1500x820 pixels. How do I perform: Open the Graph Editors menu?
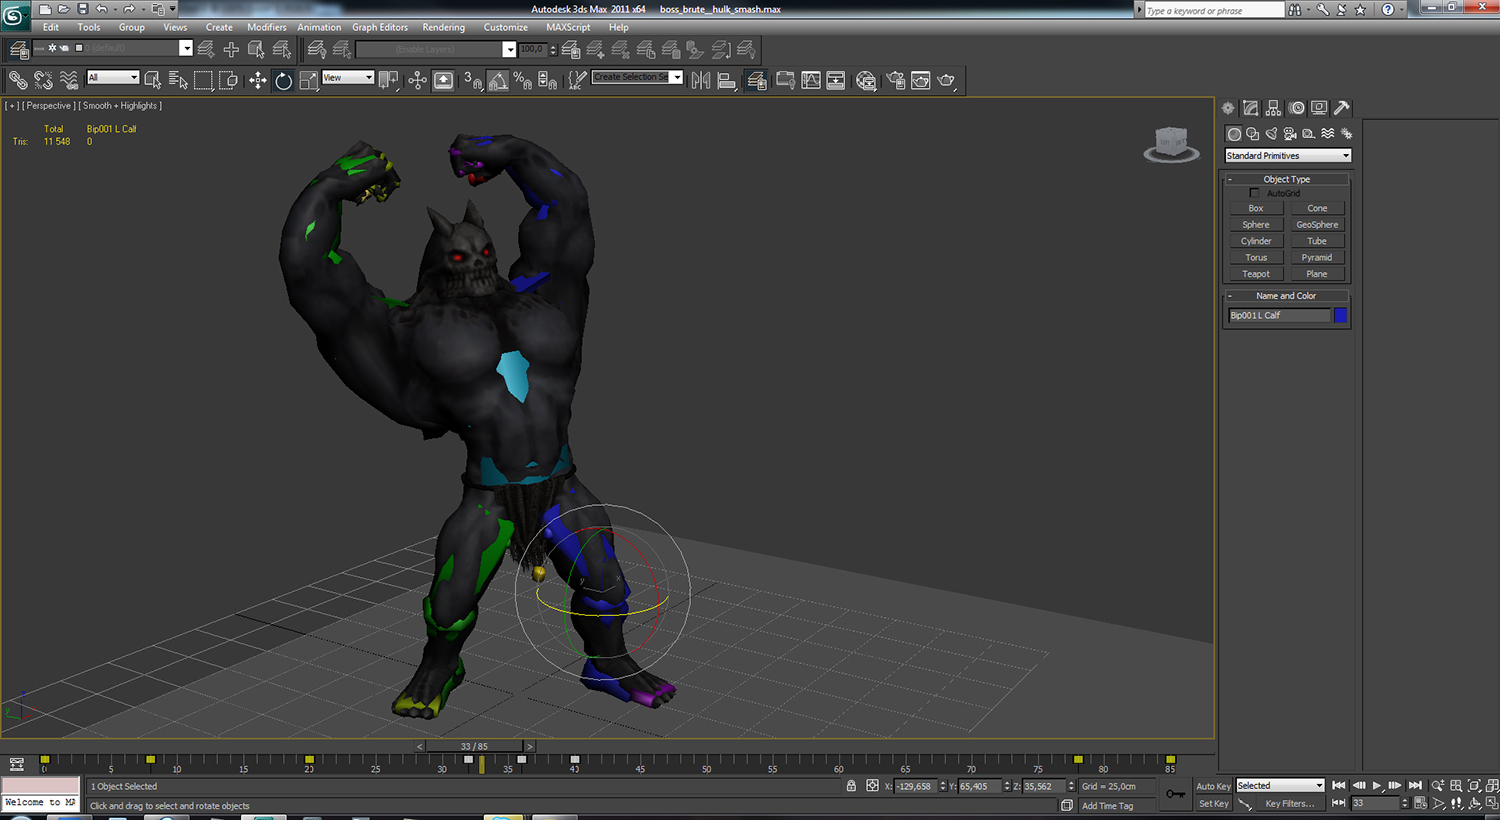click(x=379, y=27)
